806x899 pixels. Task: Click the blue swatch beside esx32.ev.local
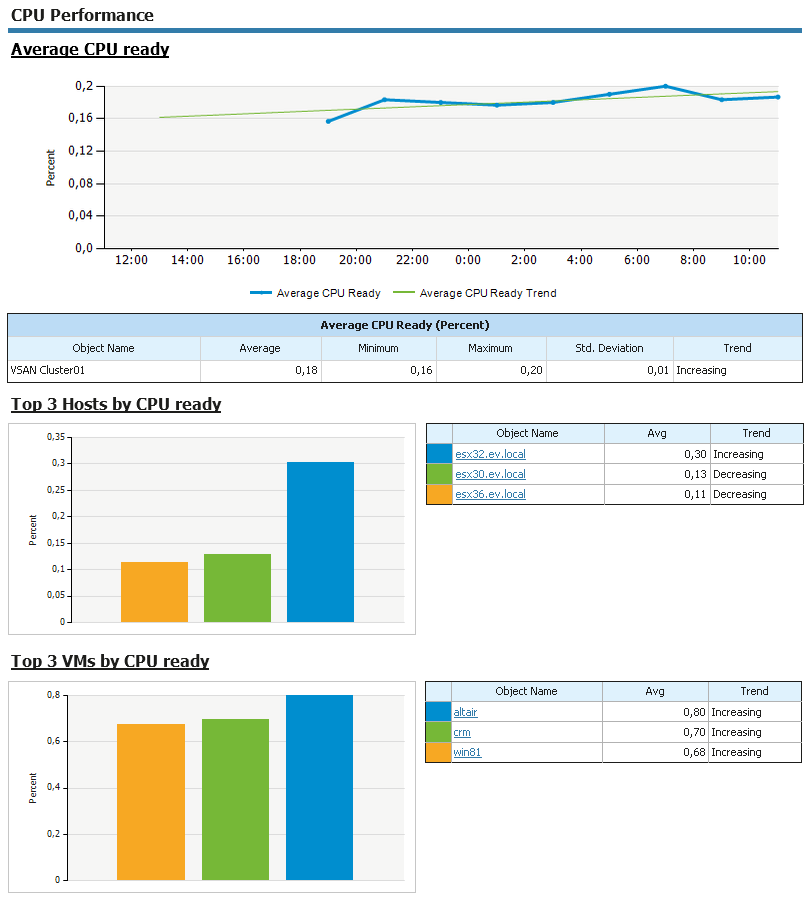440,454
